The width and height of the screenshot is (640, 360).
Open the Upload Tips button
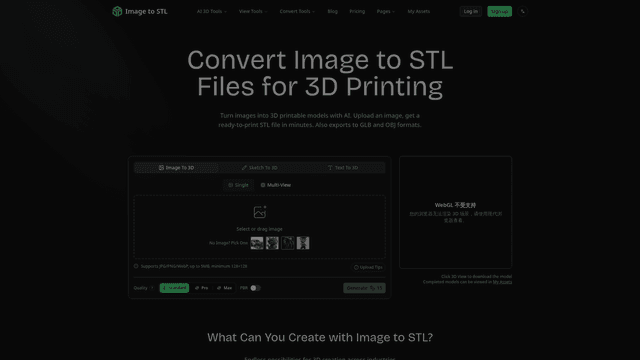(x=368, y=267)
